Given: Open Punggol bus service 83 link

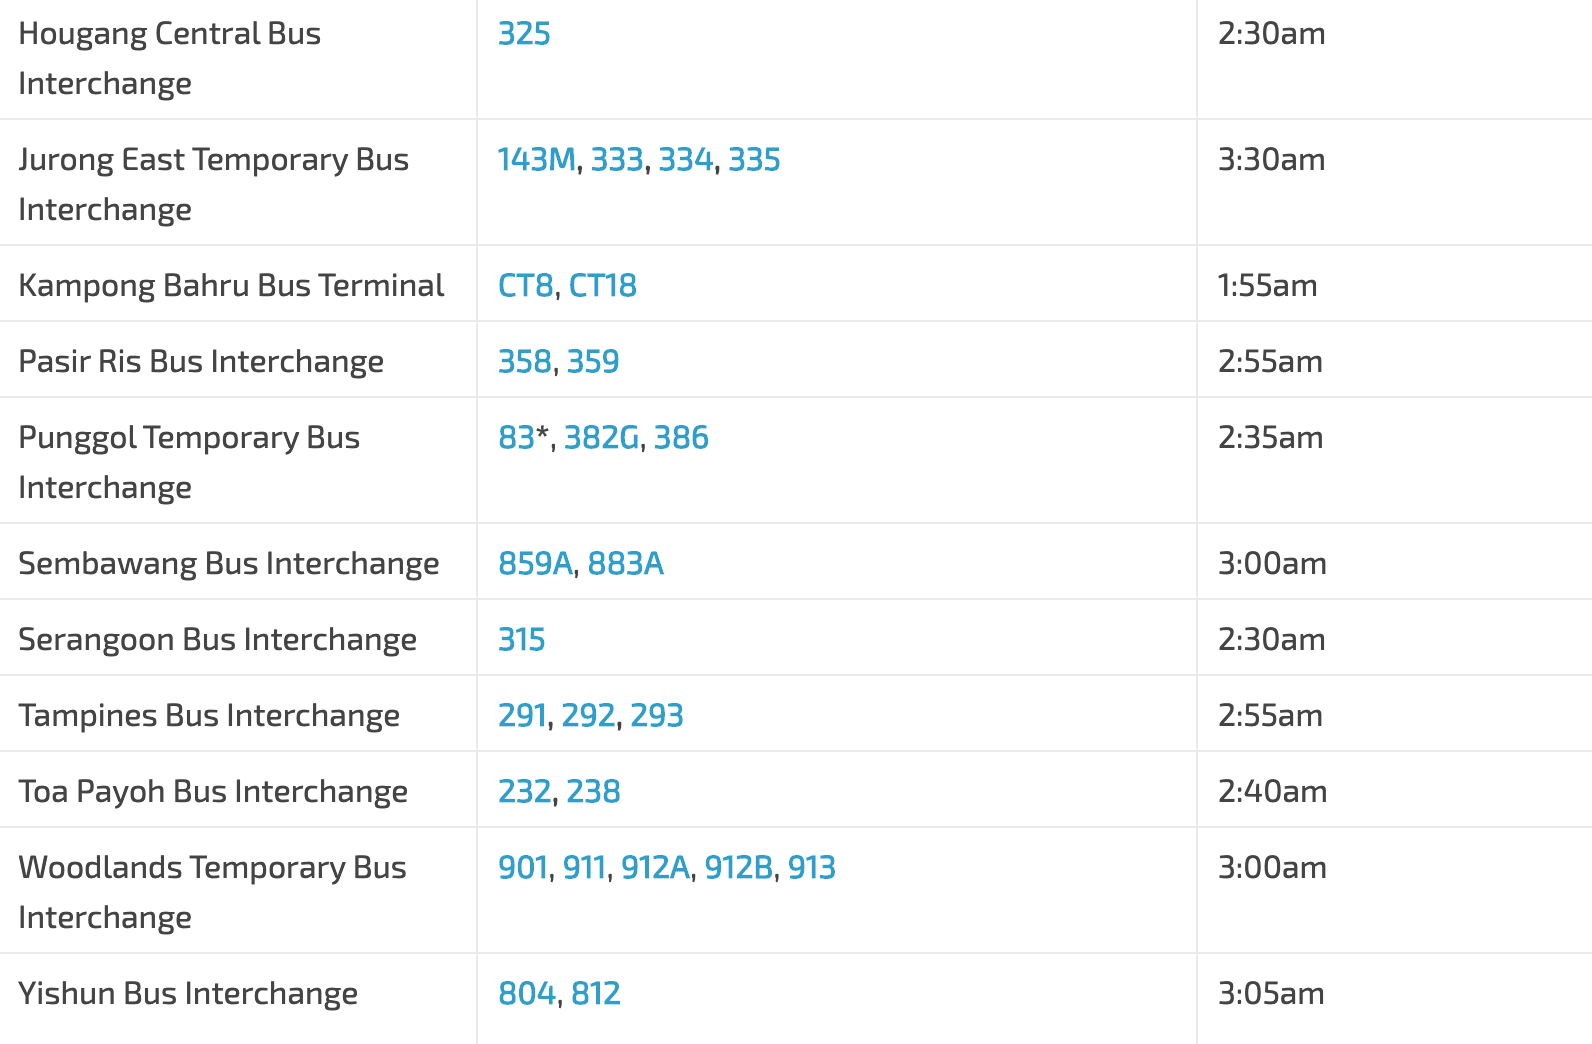Looking at the screenshot, I should point(516,438).
